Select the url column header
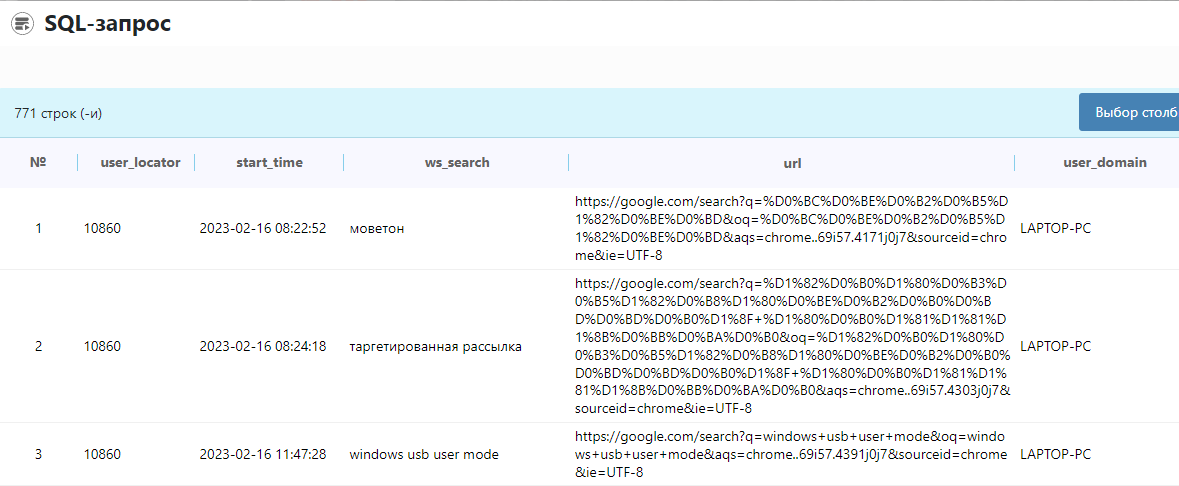The width and height of the screenshot is (1179, 486). point(792,162)
